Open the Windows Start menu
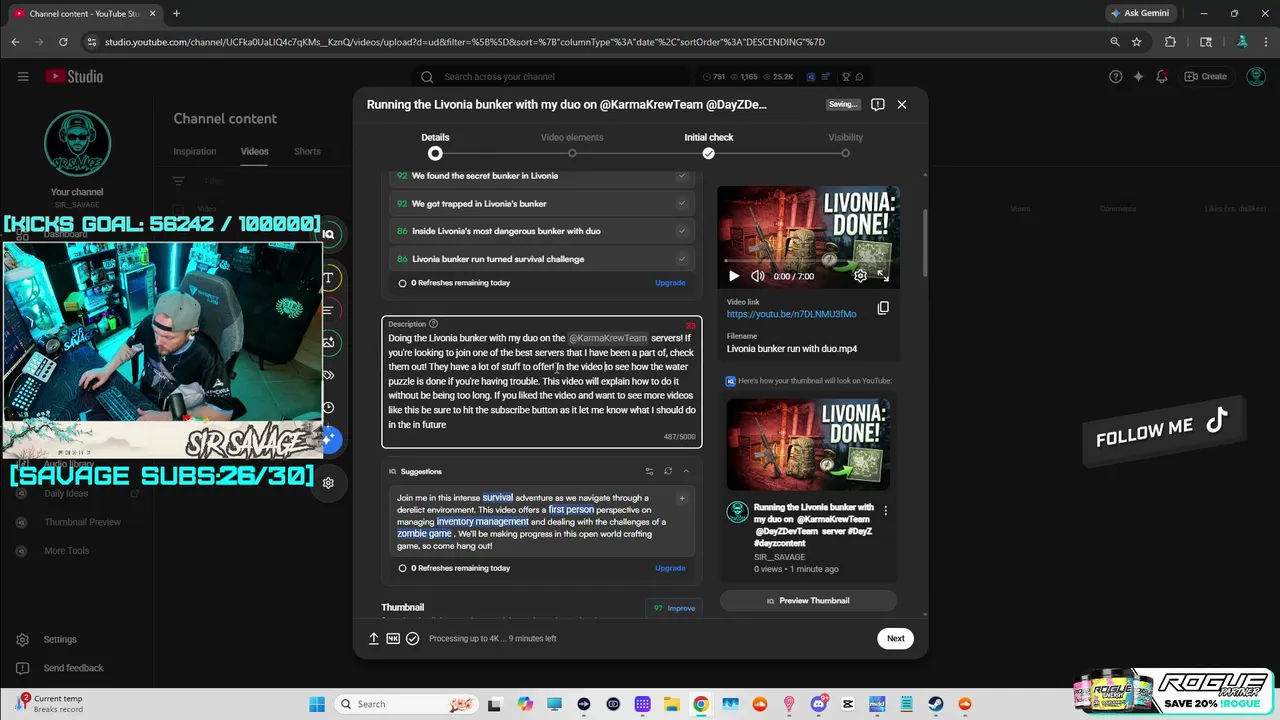1280x720 pixels. [x=317, y=704]
